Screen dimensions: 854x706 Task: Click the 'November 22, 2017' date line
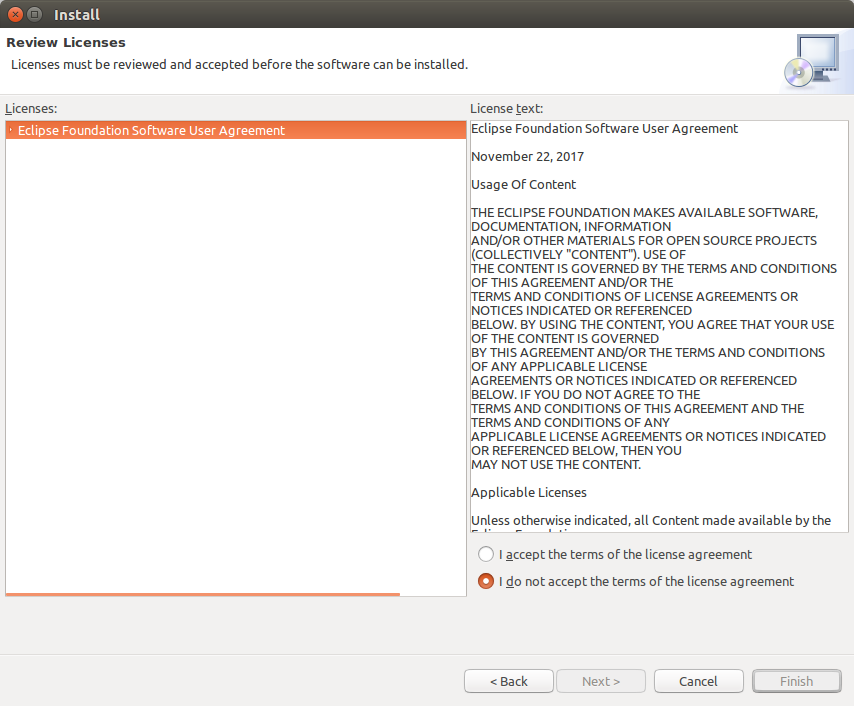[527, 157]
